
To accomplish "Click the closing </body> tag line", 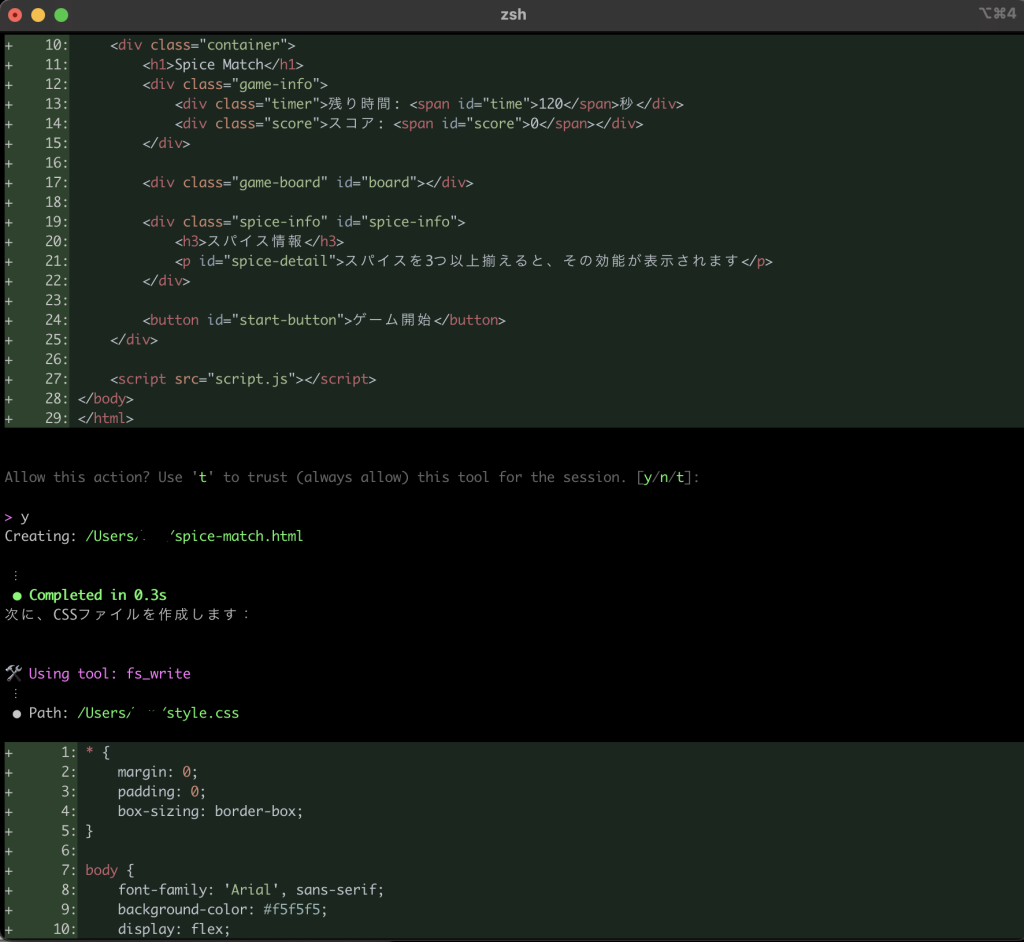I will [x=105, y=398].
